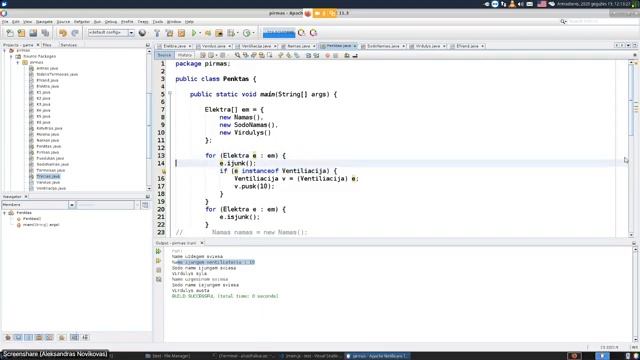Open the configuration combo box arrow

(x=131, y=33)
